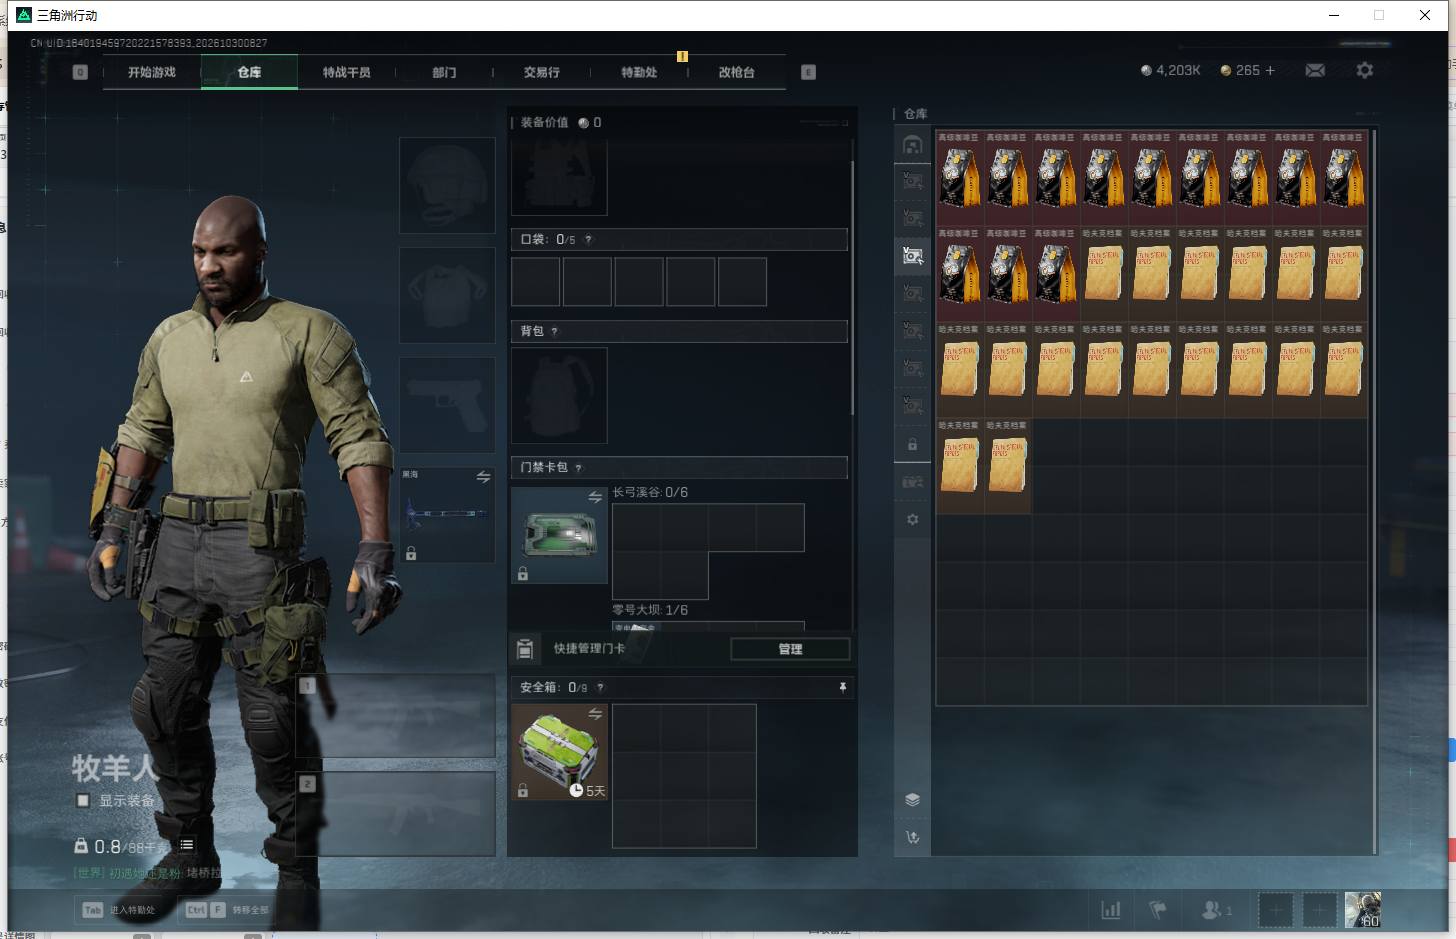Open the statistics bar chart icon

(x=1111, y=910)
